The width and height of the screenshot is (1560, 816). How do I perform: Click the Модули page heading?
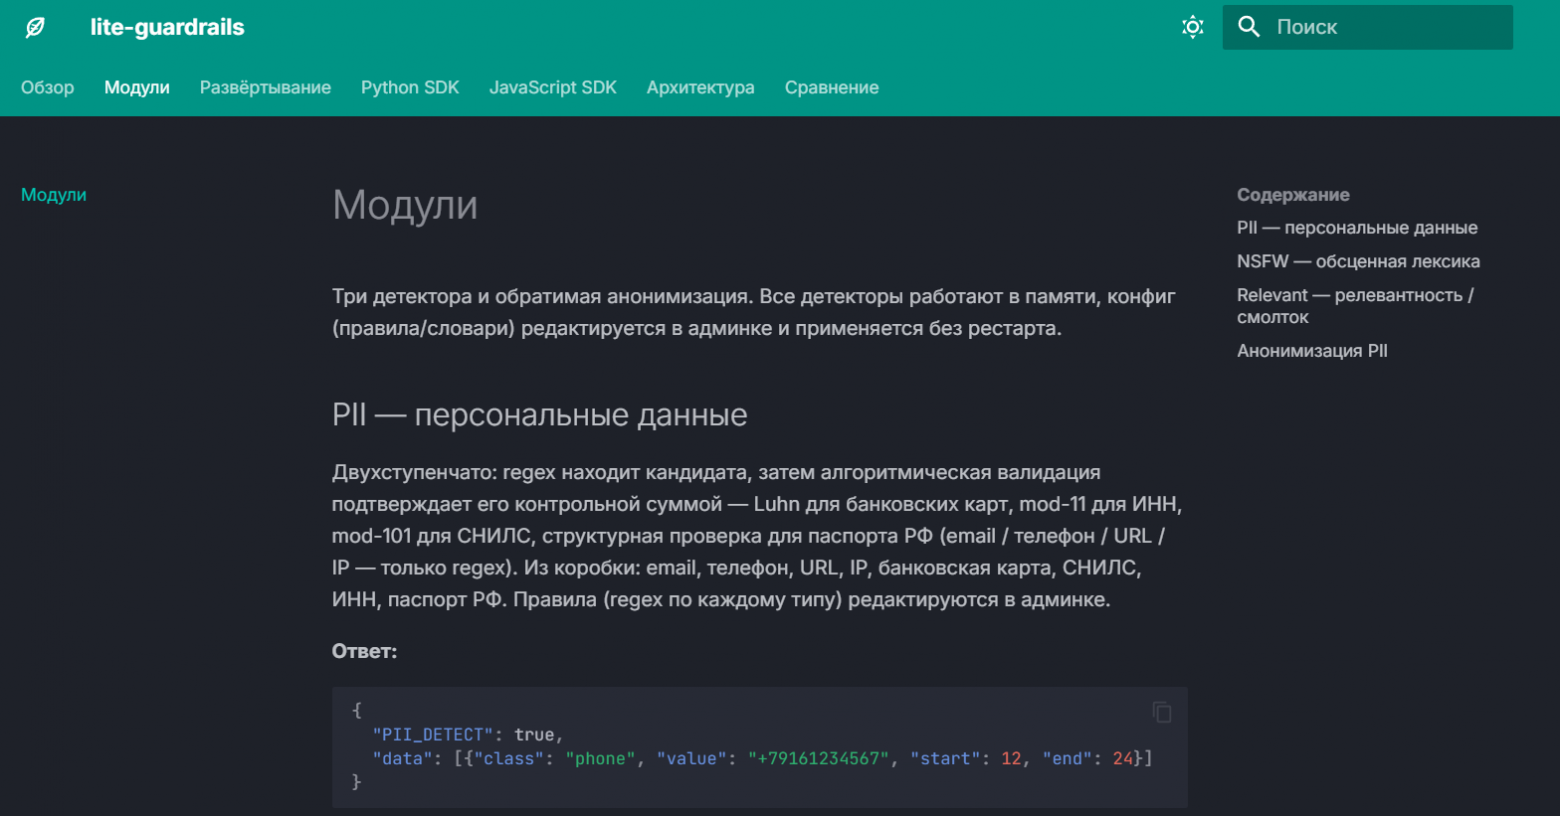click(x=405, y=205)
